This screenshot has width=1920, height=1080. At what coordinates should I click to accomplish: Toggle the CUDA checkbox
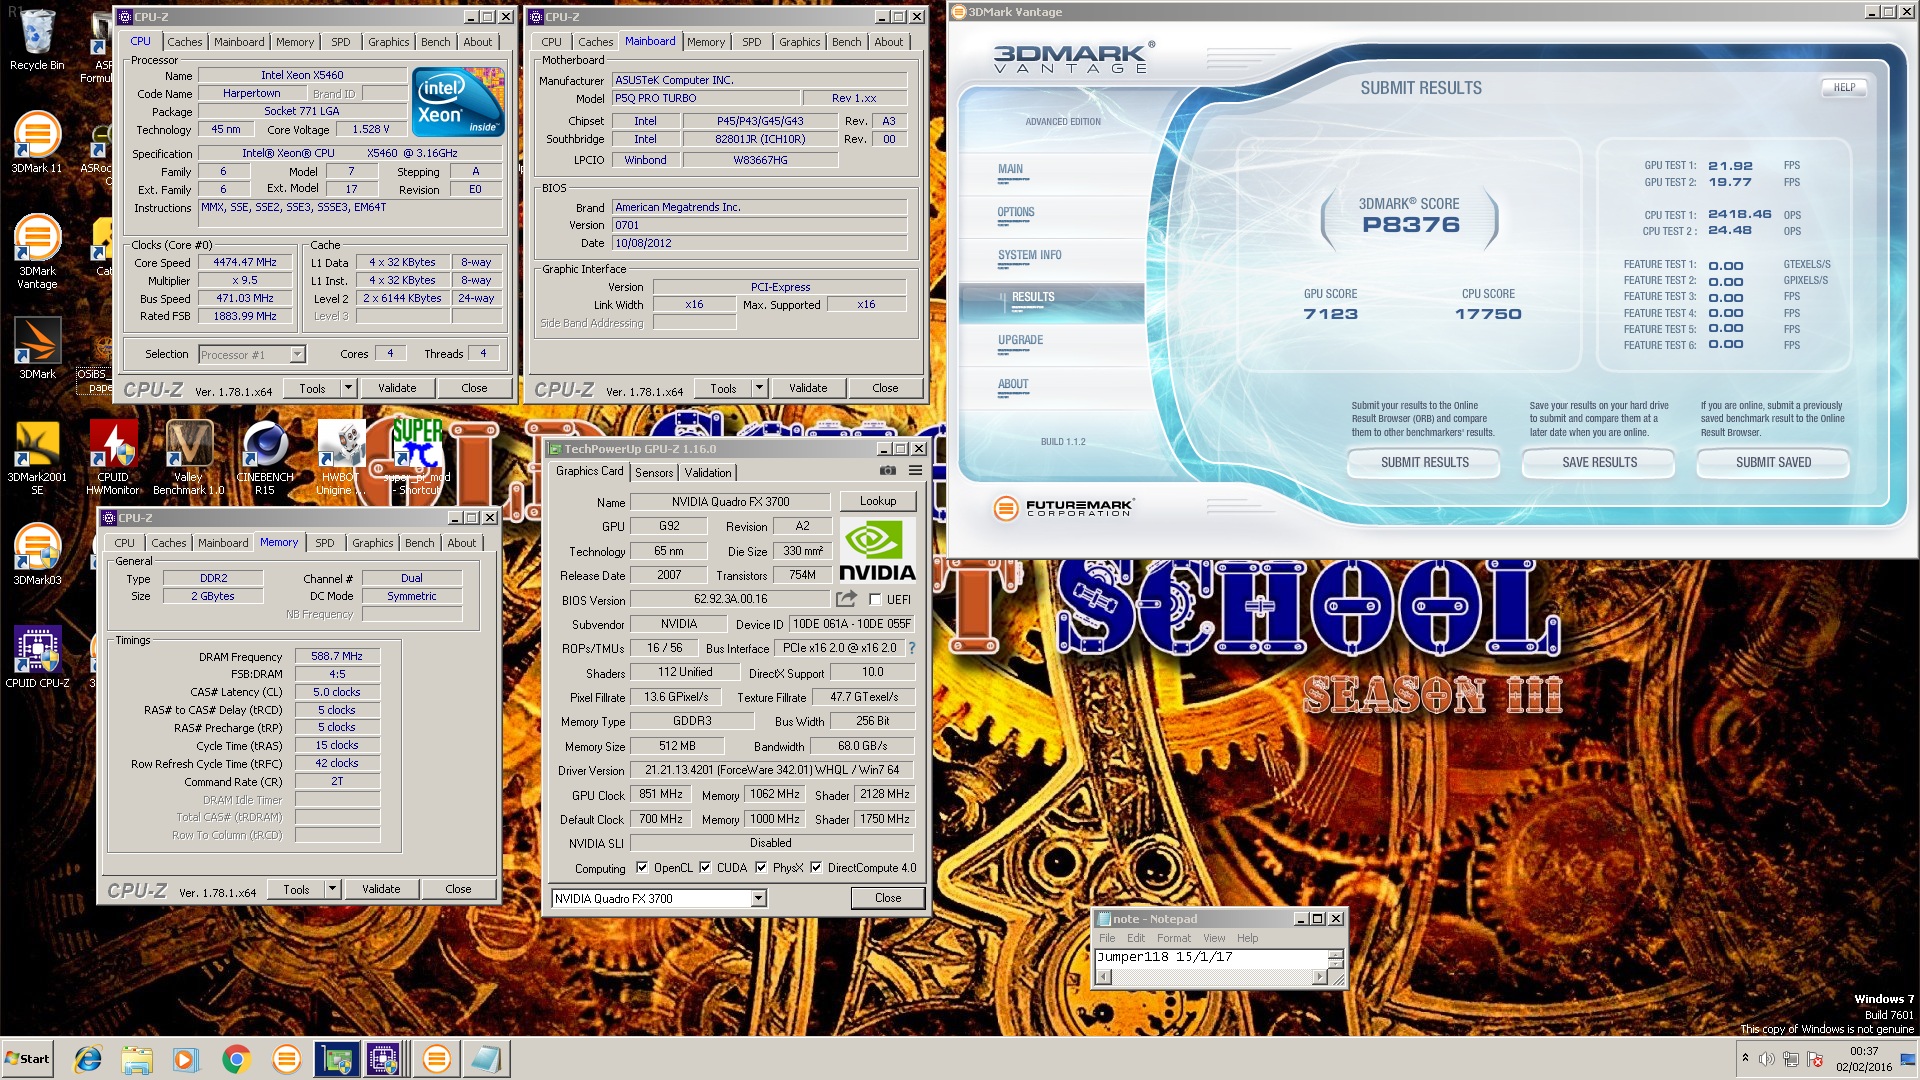click(x=705, y=868)
